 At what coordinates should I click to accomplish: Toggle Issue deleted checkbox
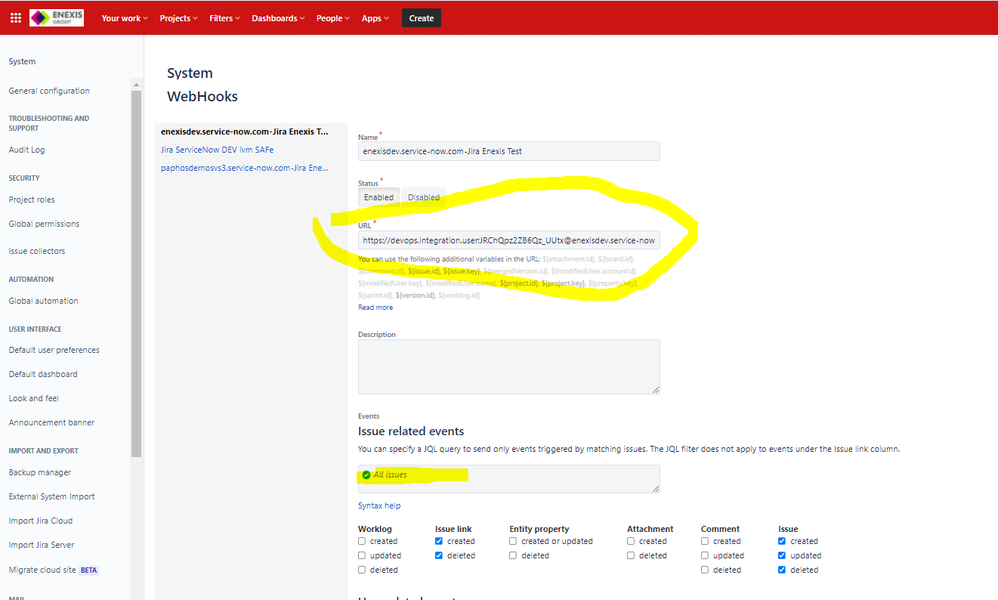(782, 570)
